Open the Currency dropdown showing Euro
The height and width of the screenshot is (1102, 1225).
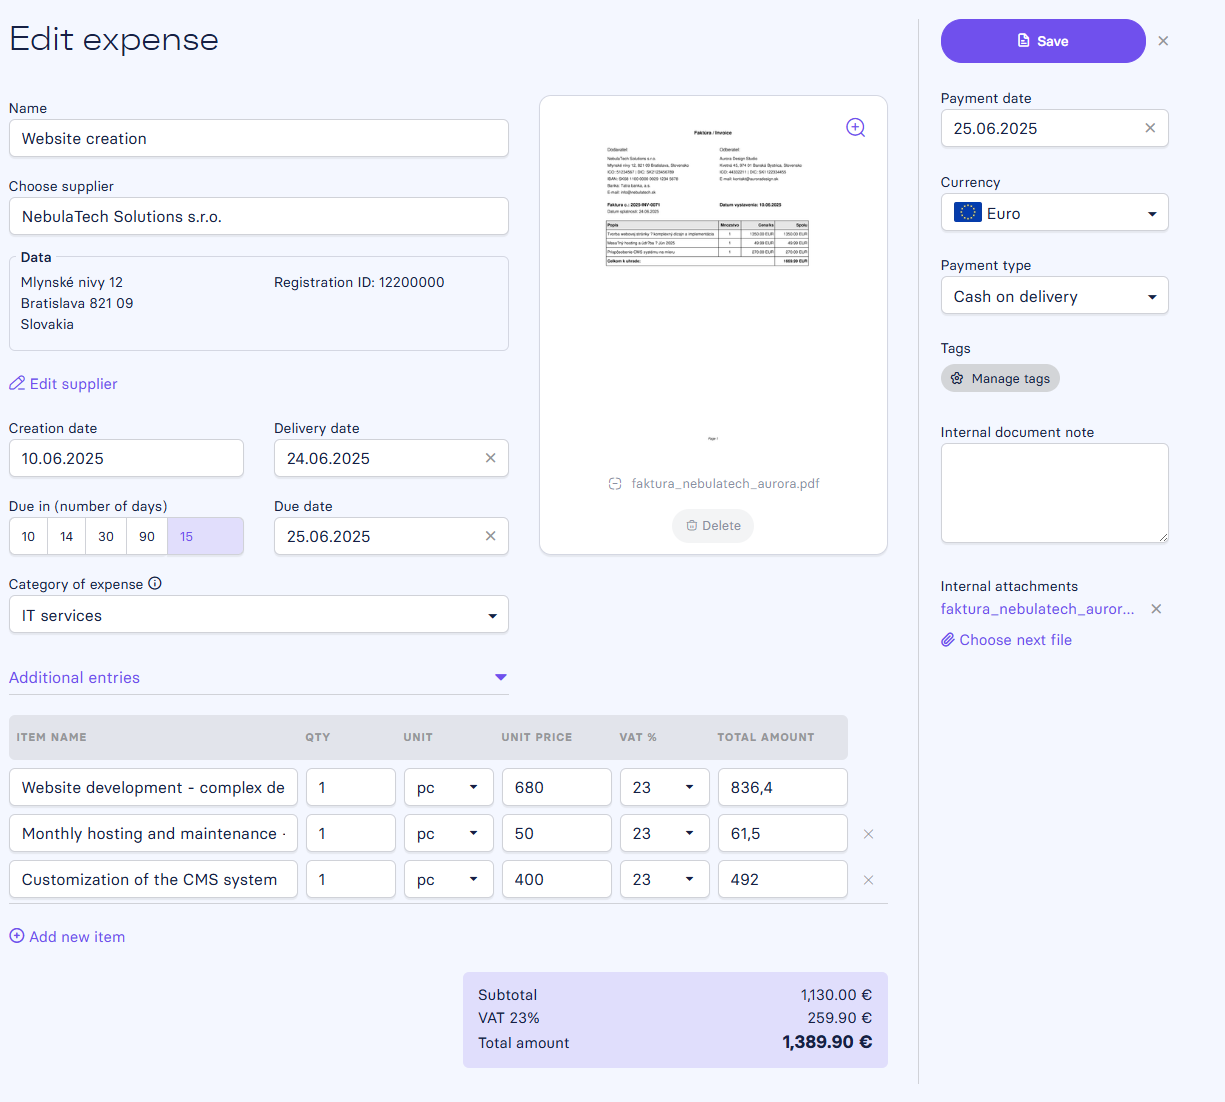(1054, 213)
